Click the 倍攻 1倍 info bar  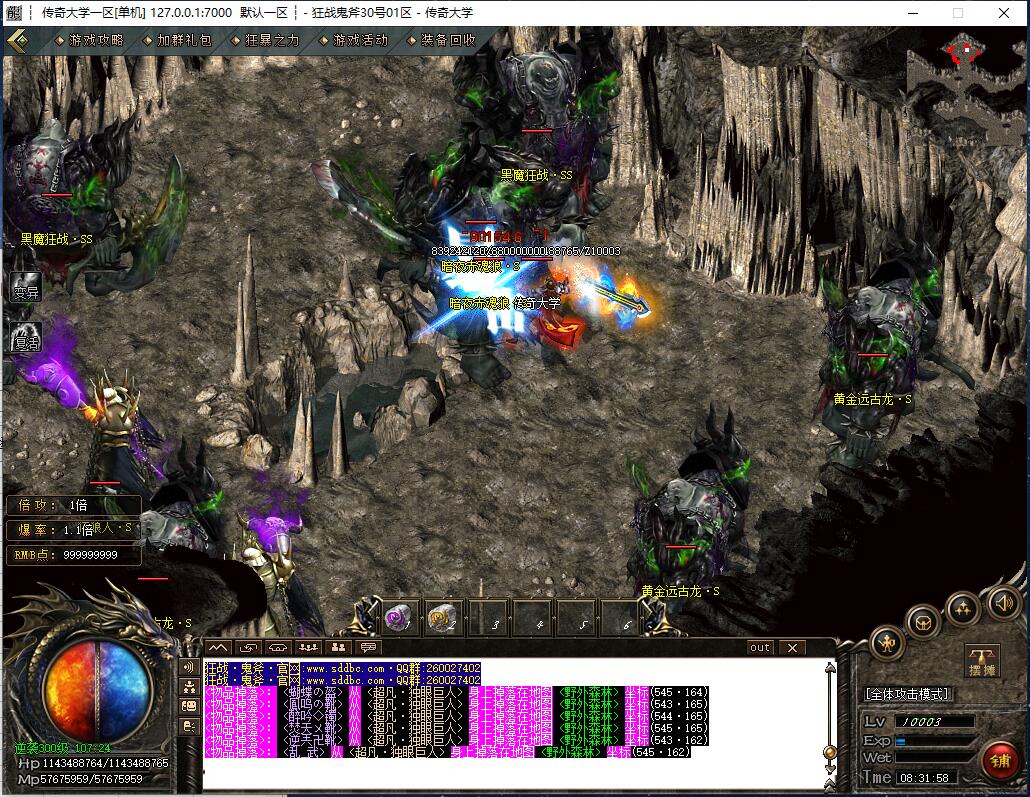click(x=74, y=505)
